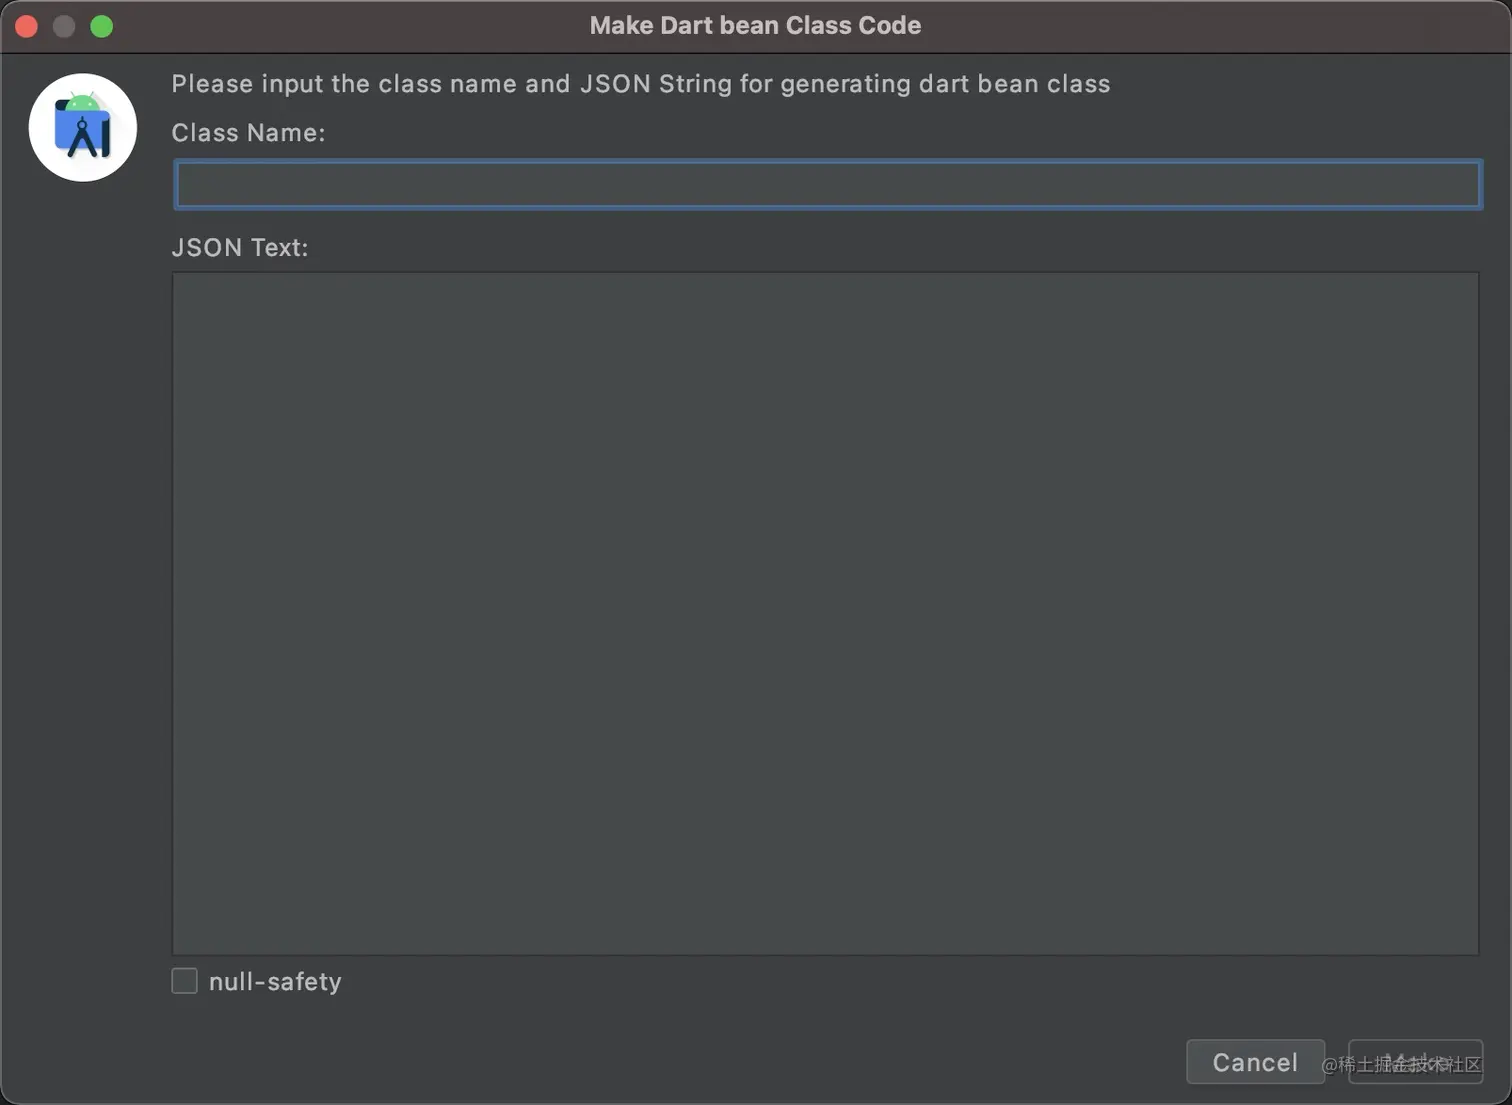Toggle the box left of null-safety

(x=184, y=981)
